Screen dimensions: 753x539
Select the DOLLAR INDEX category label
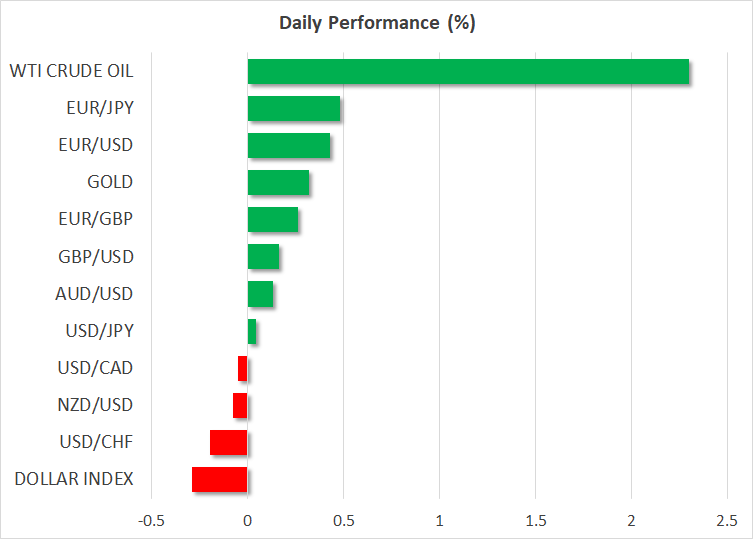[74, 479]
